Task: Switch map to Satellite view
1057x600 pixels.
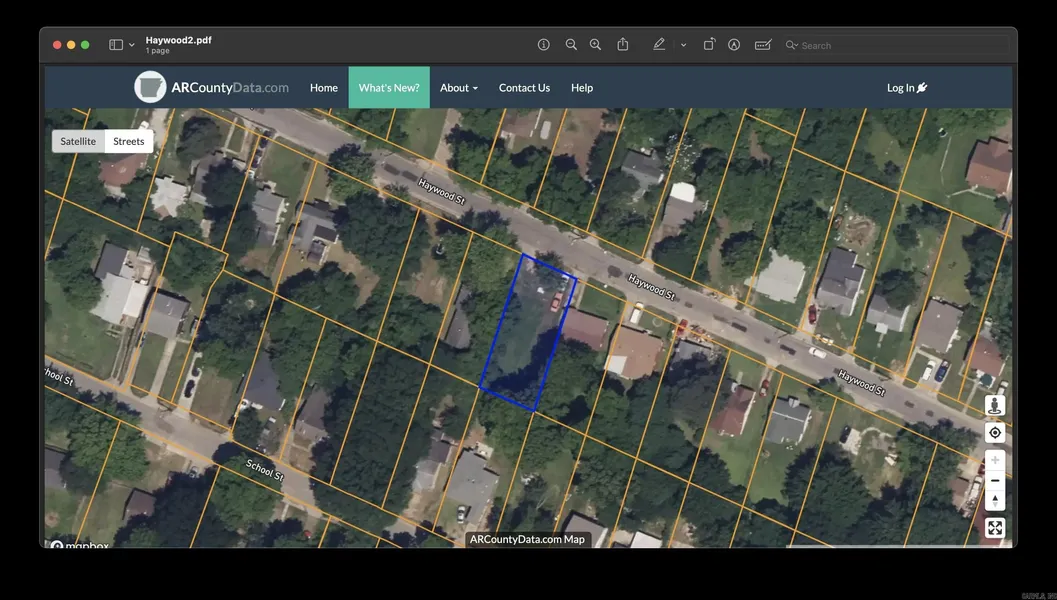Action: (78, 141)
